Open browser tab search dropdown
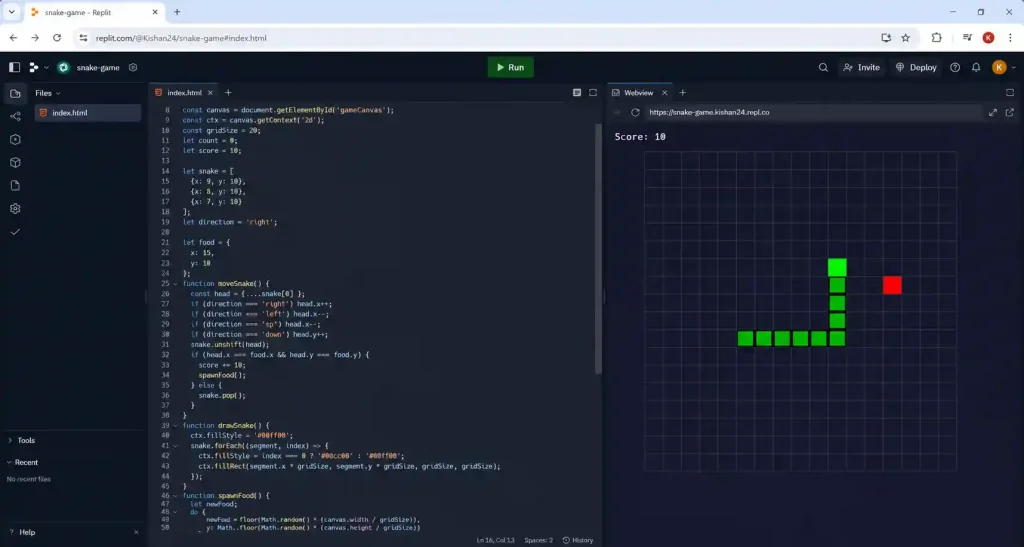 tap(11, 12)
